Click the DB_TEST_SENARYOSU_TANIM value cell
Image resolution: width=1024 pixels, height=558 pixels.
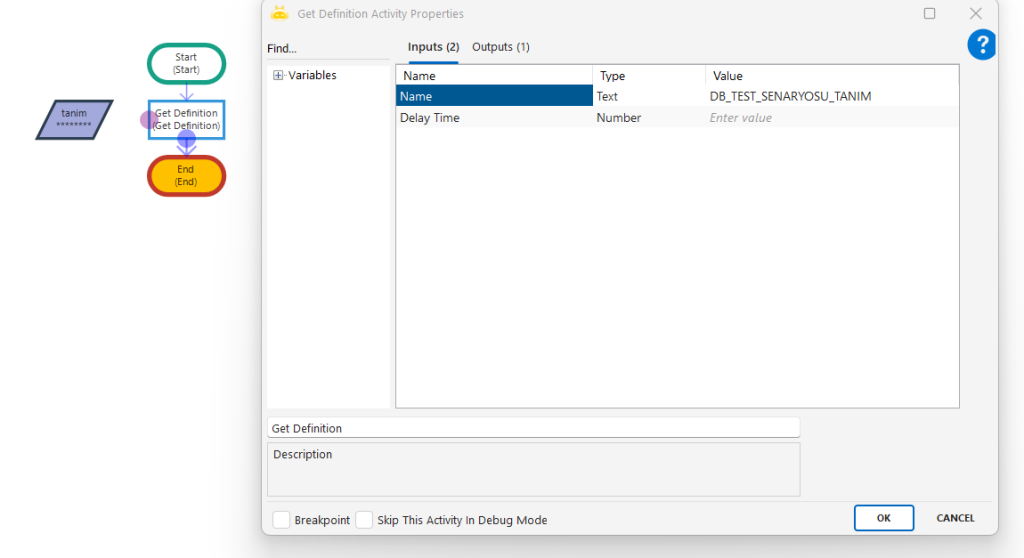830,97
